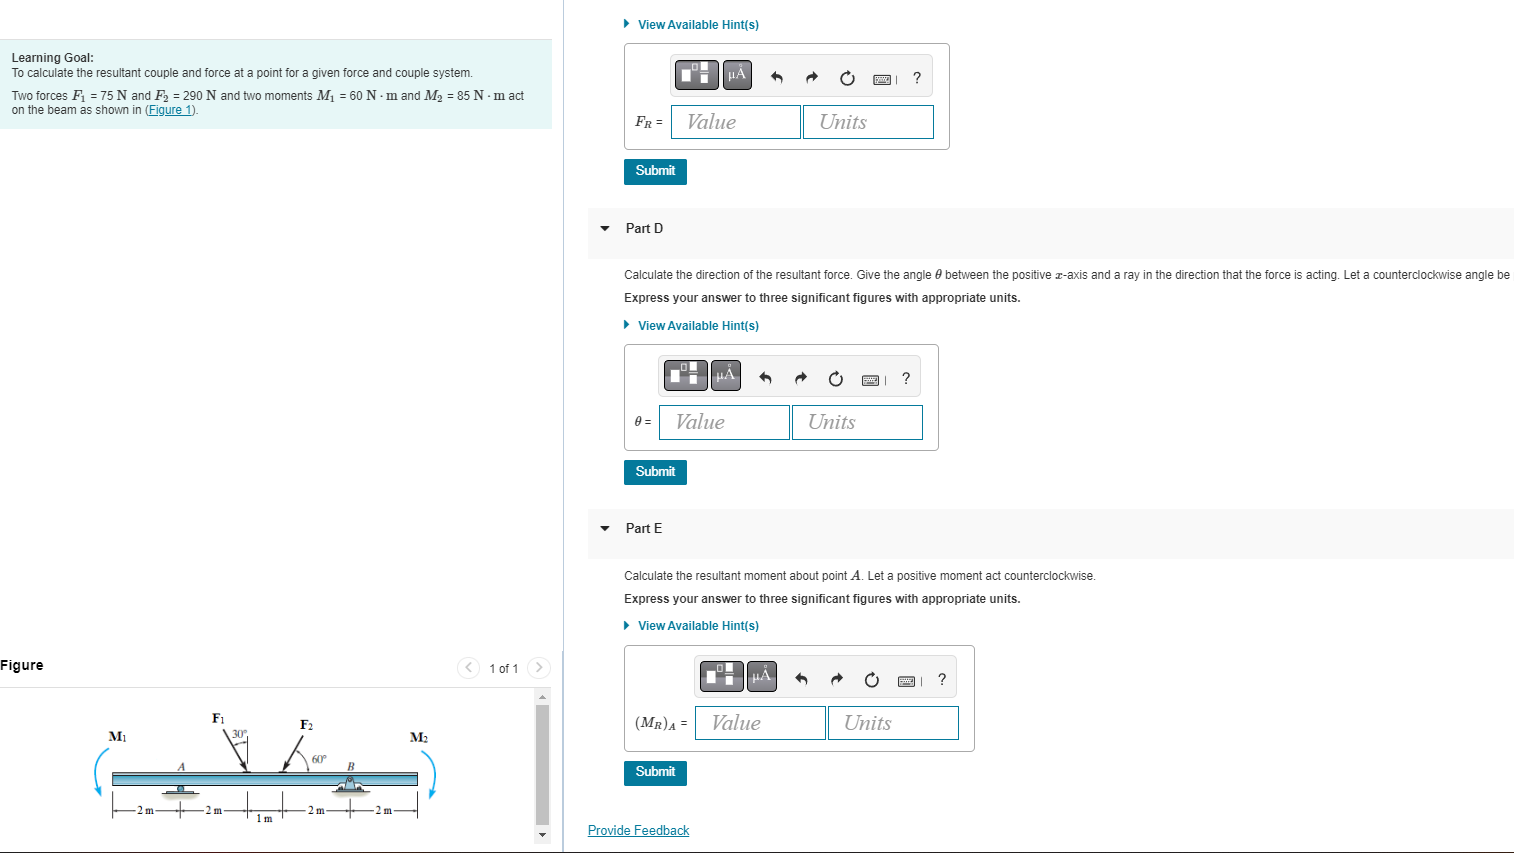Click the Part E section header
1514x853 pixels.
point(642,528)
